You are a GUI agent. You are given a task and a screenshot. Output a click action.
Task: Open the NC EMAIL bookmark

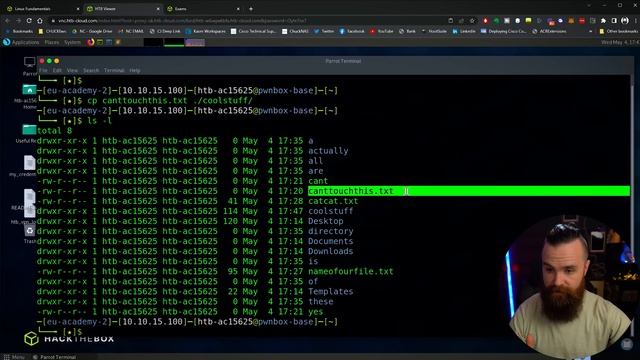[131, 31]
